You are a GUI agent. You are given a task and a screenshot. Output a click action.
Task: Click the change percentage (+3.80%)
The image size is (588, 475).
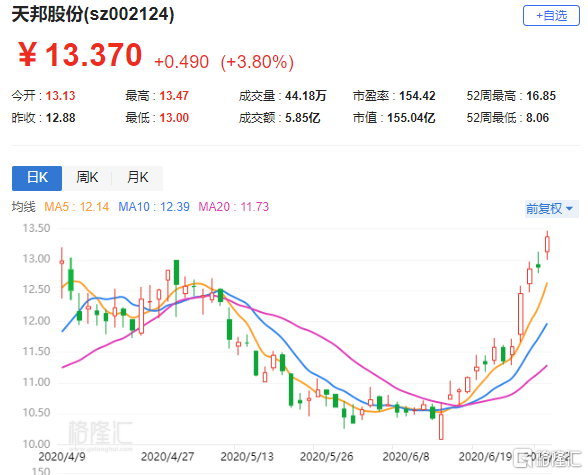pos(257,62)
